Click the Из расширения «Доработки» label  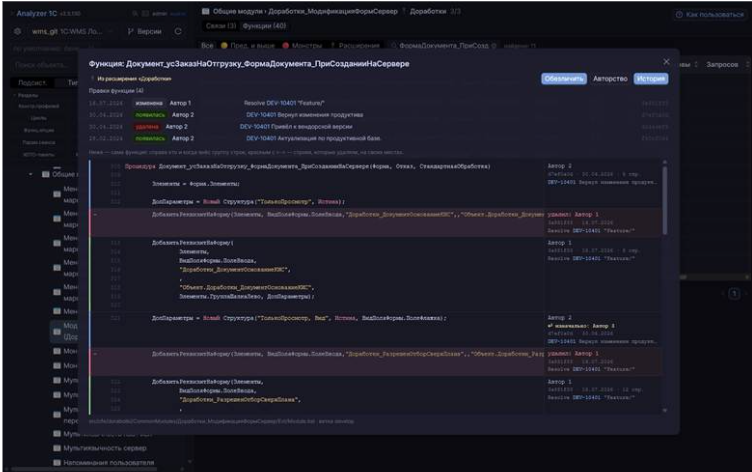[134, 78]
